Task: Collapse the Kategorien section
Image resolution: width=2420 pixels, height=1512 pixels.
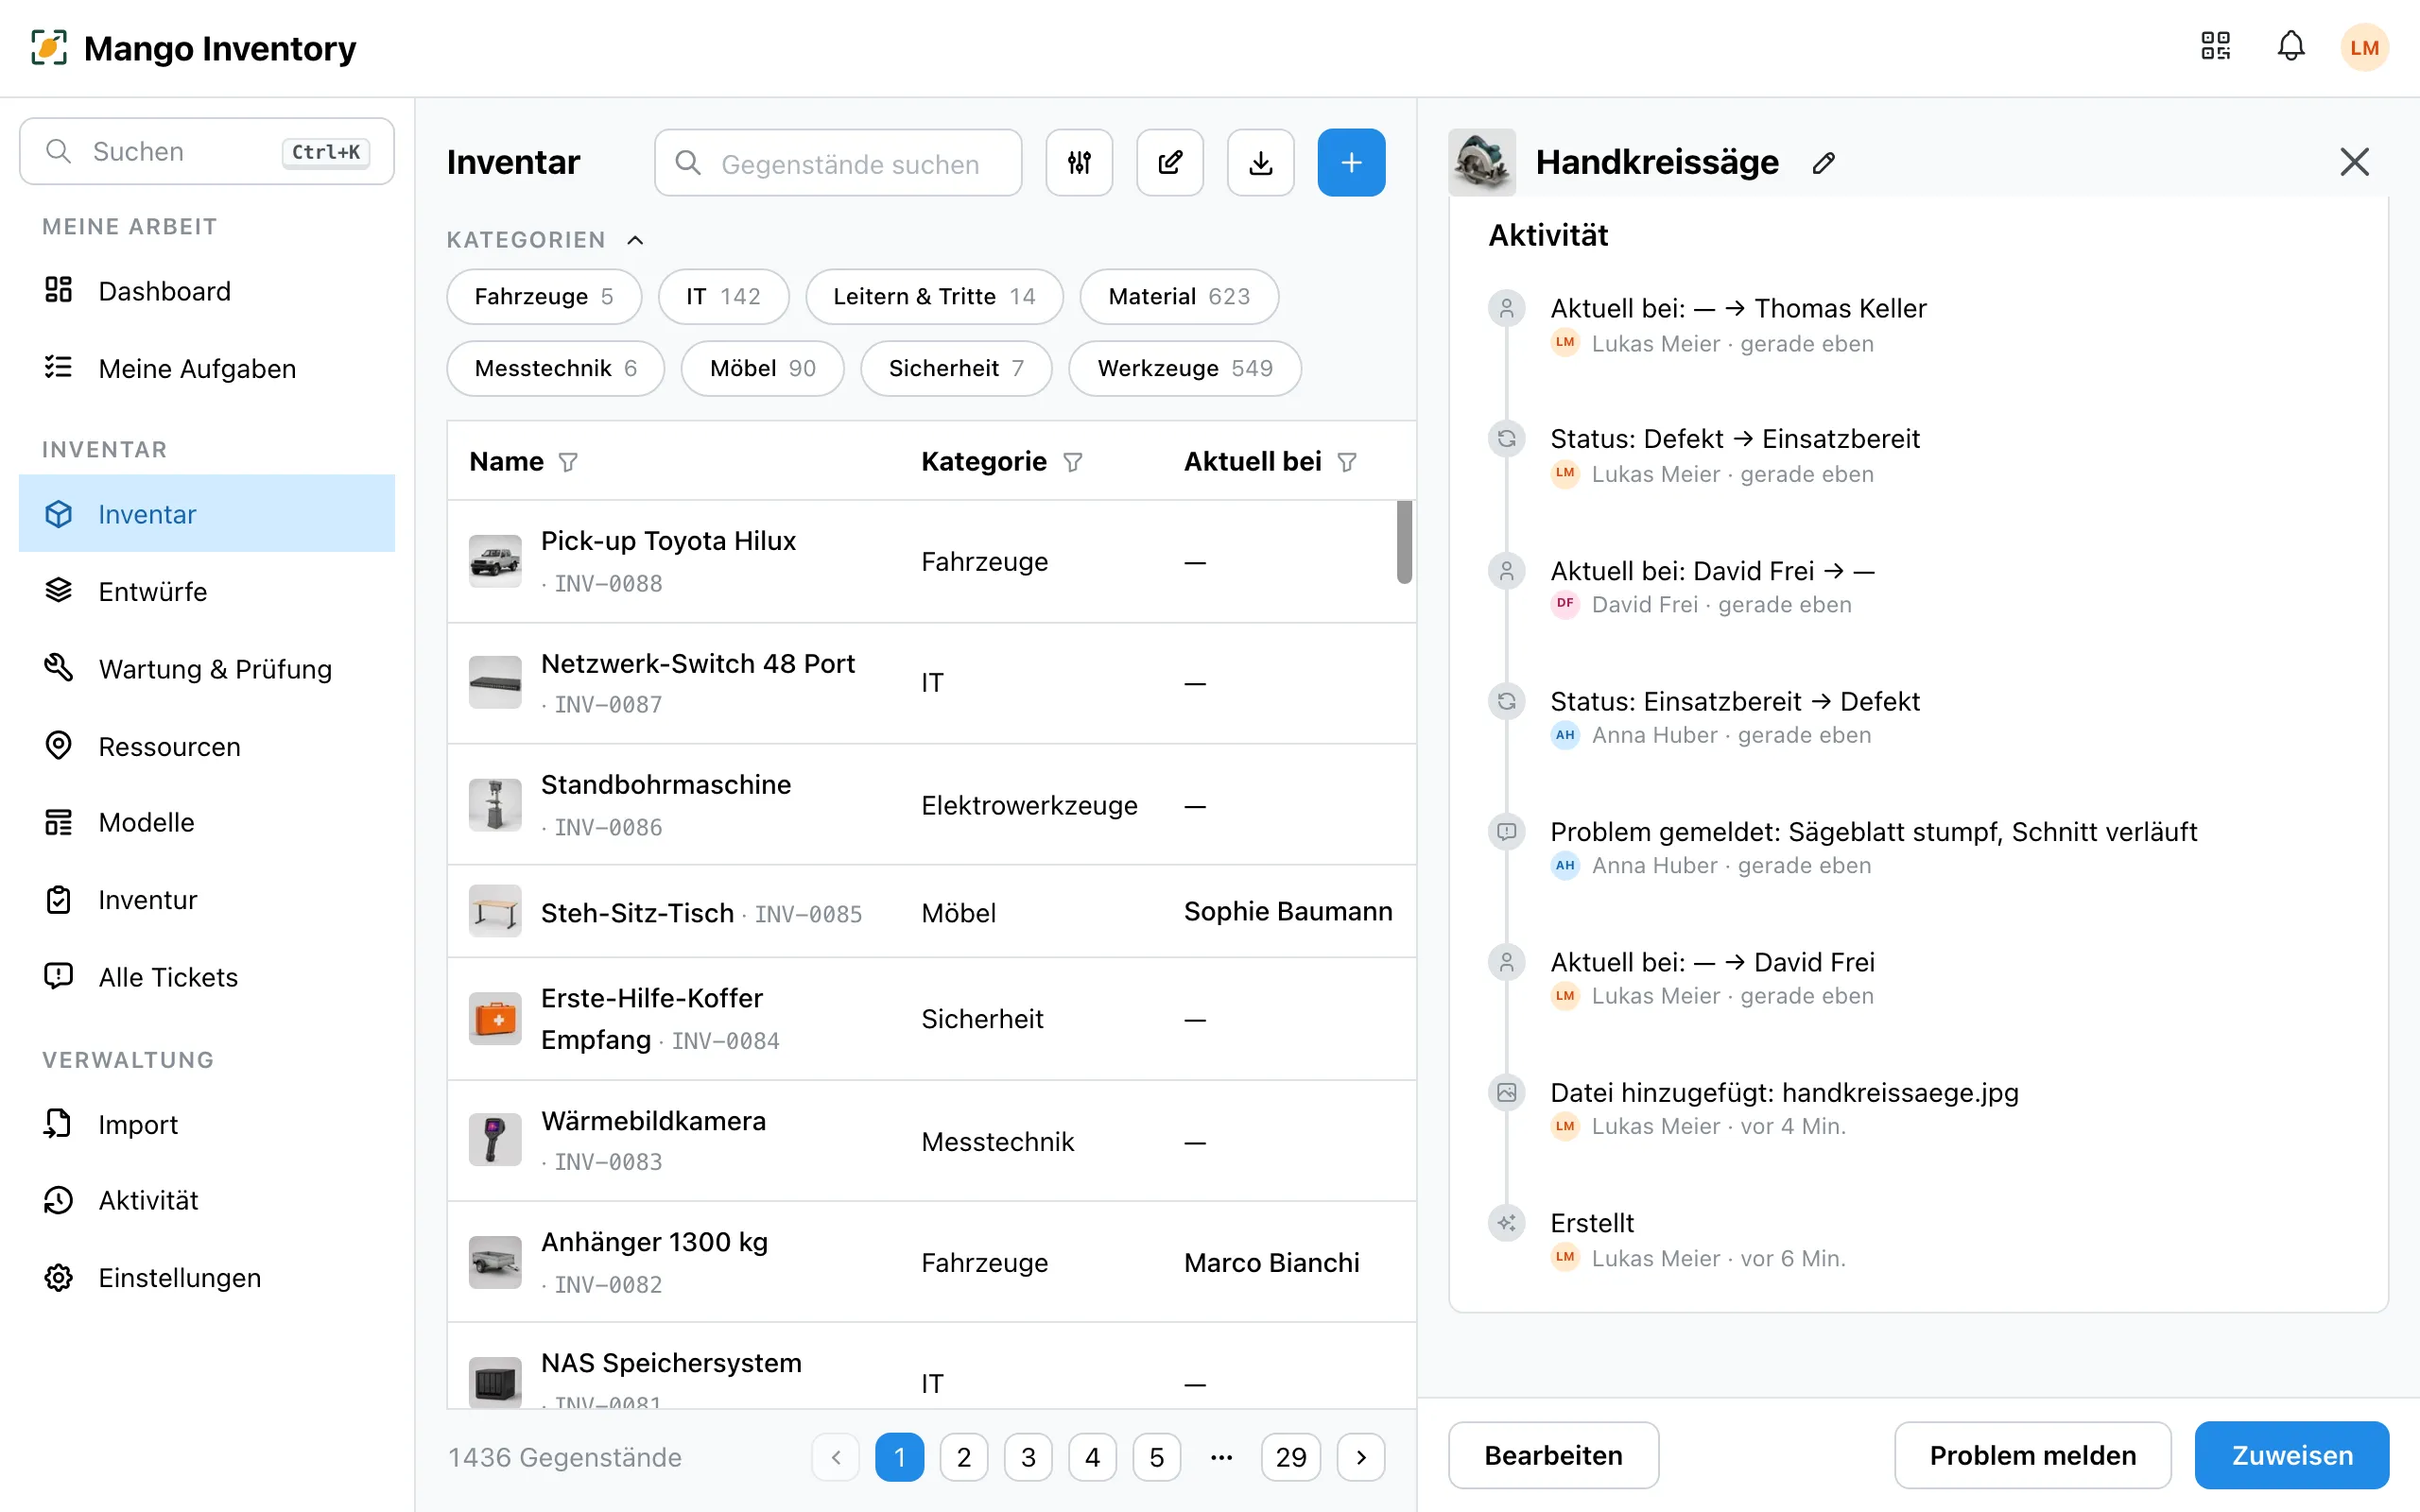Action: coord(635,240)
